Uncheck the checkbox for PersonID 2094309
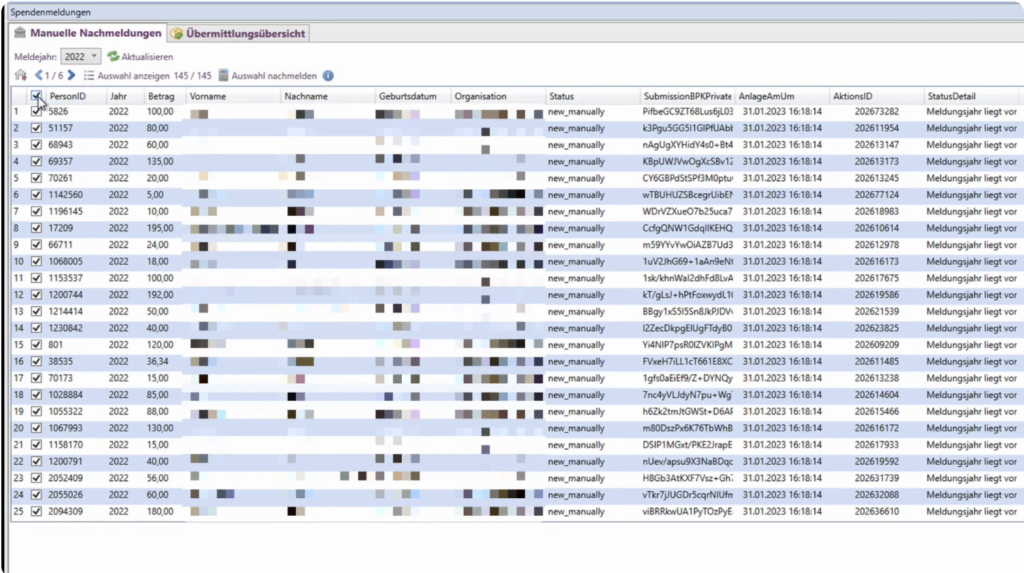Screen dimensions: 1024x573 tap(36, 512)
